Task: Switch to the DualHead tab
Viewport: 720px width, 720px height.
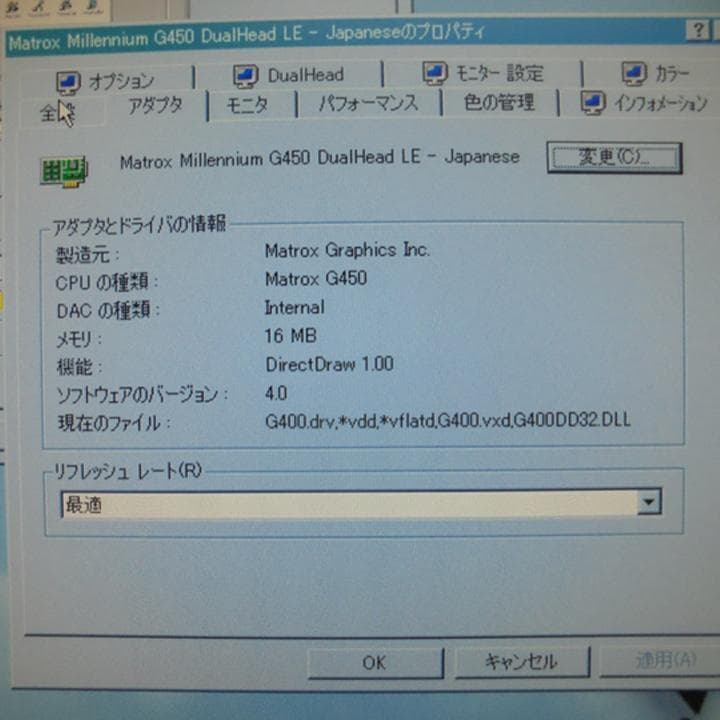Action: (x=288, y=75)
